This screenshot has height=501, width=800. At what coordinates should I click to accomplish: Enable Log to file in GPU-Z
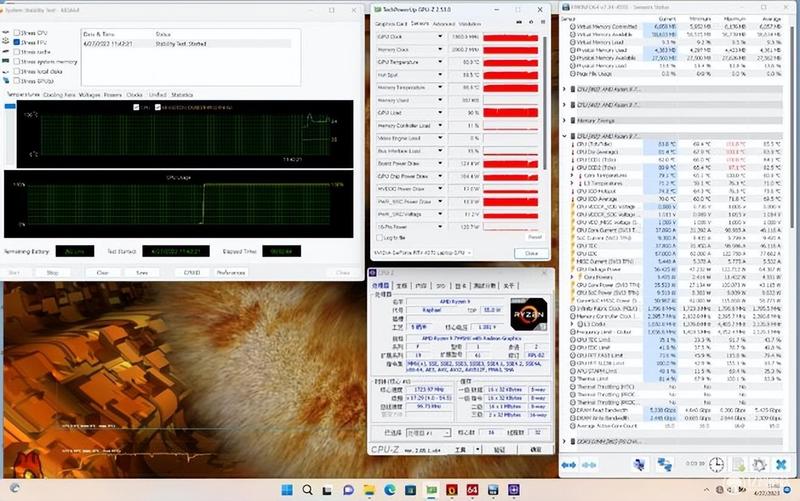(x=379, y=238)
